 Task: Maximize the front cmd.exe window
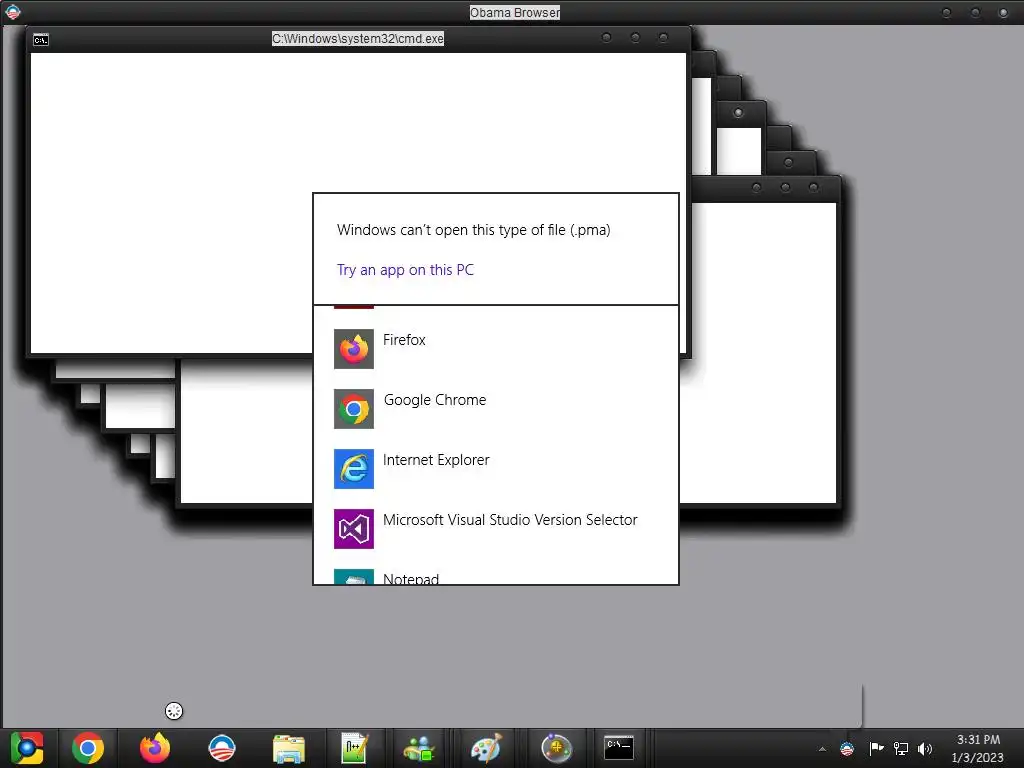[635, 38]
